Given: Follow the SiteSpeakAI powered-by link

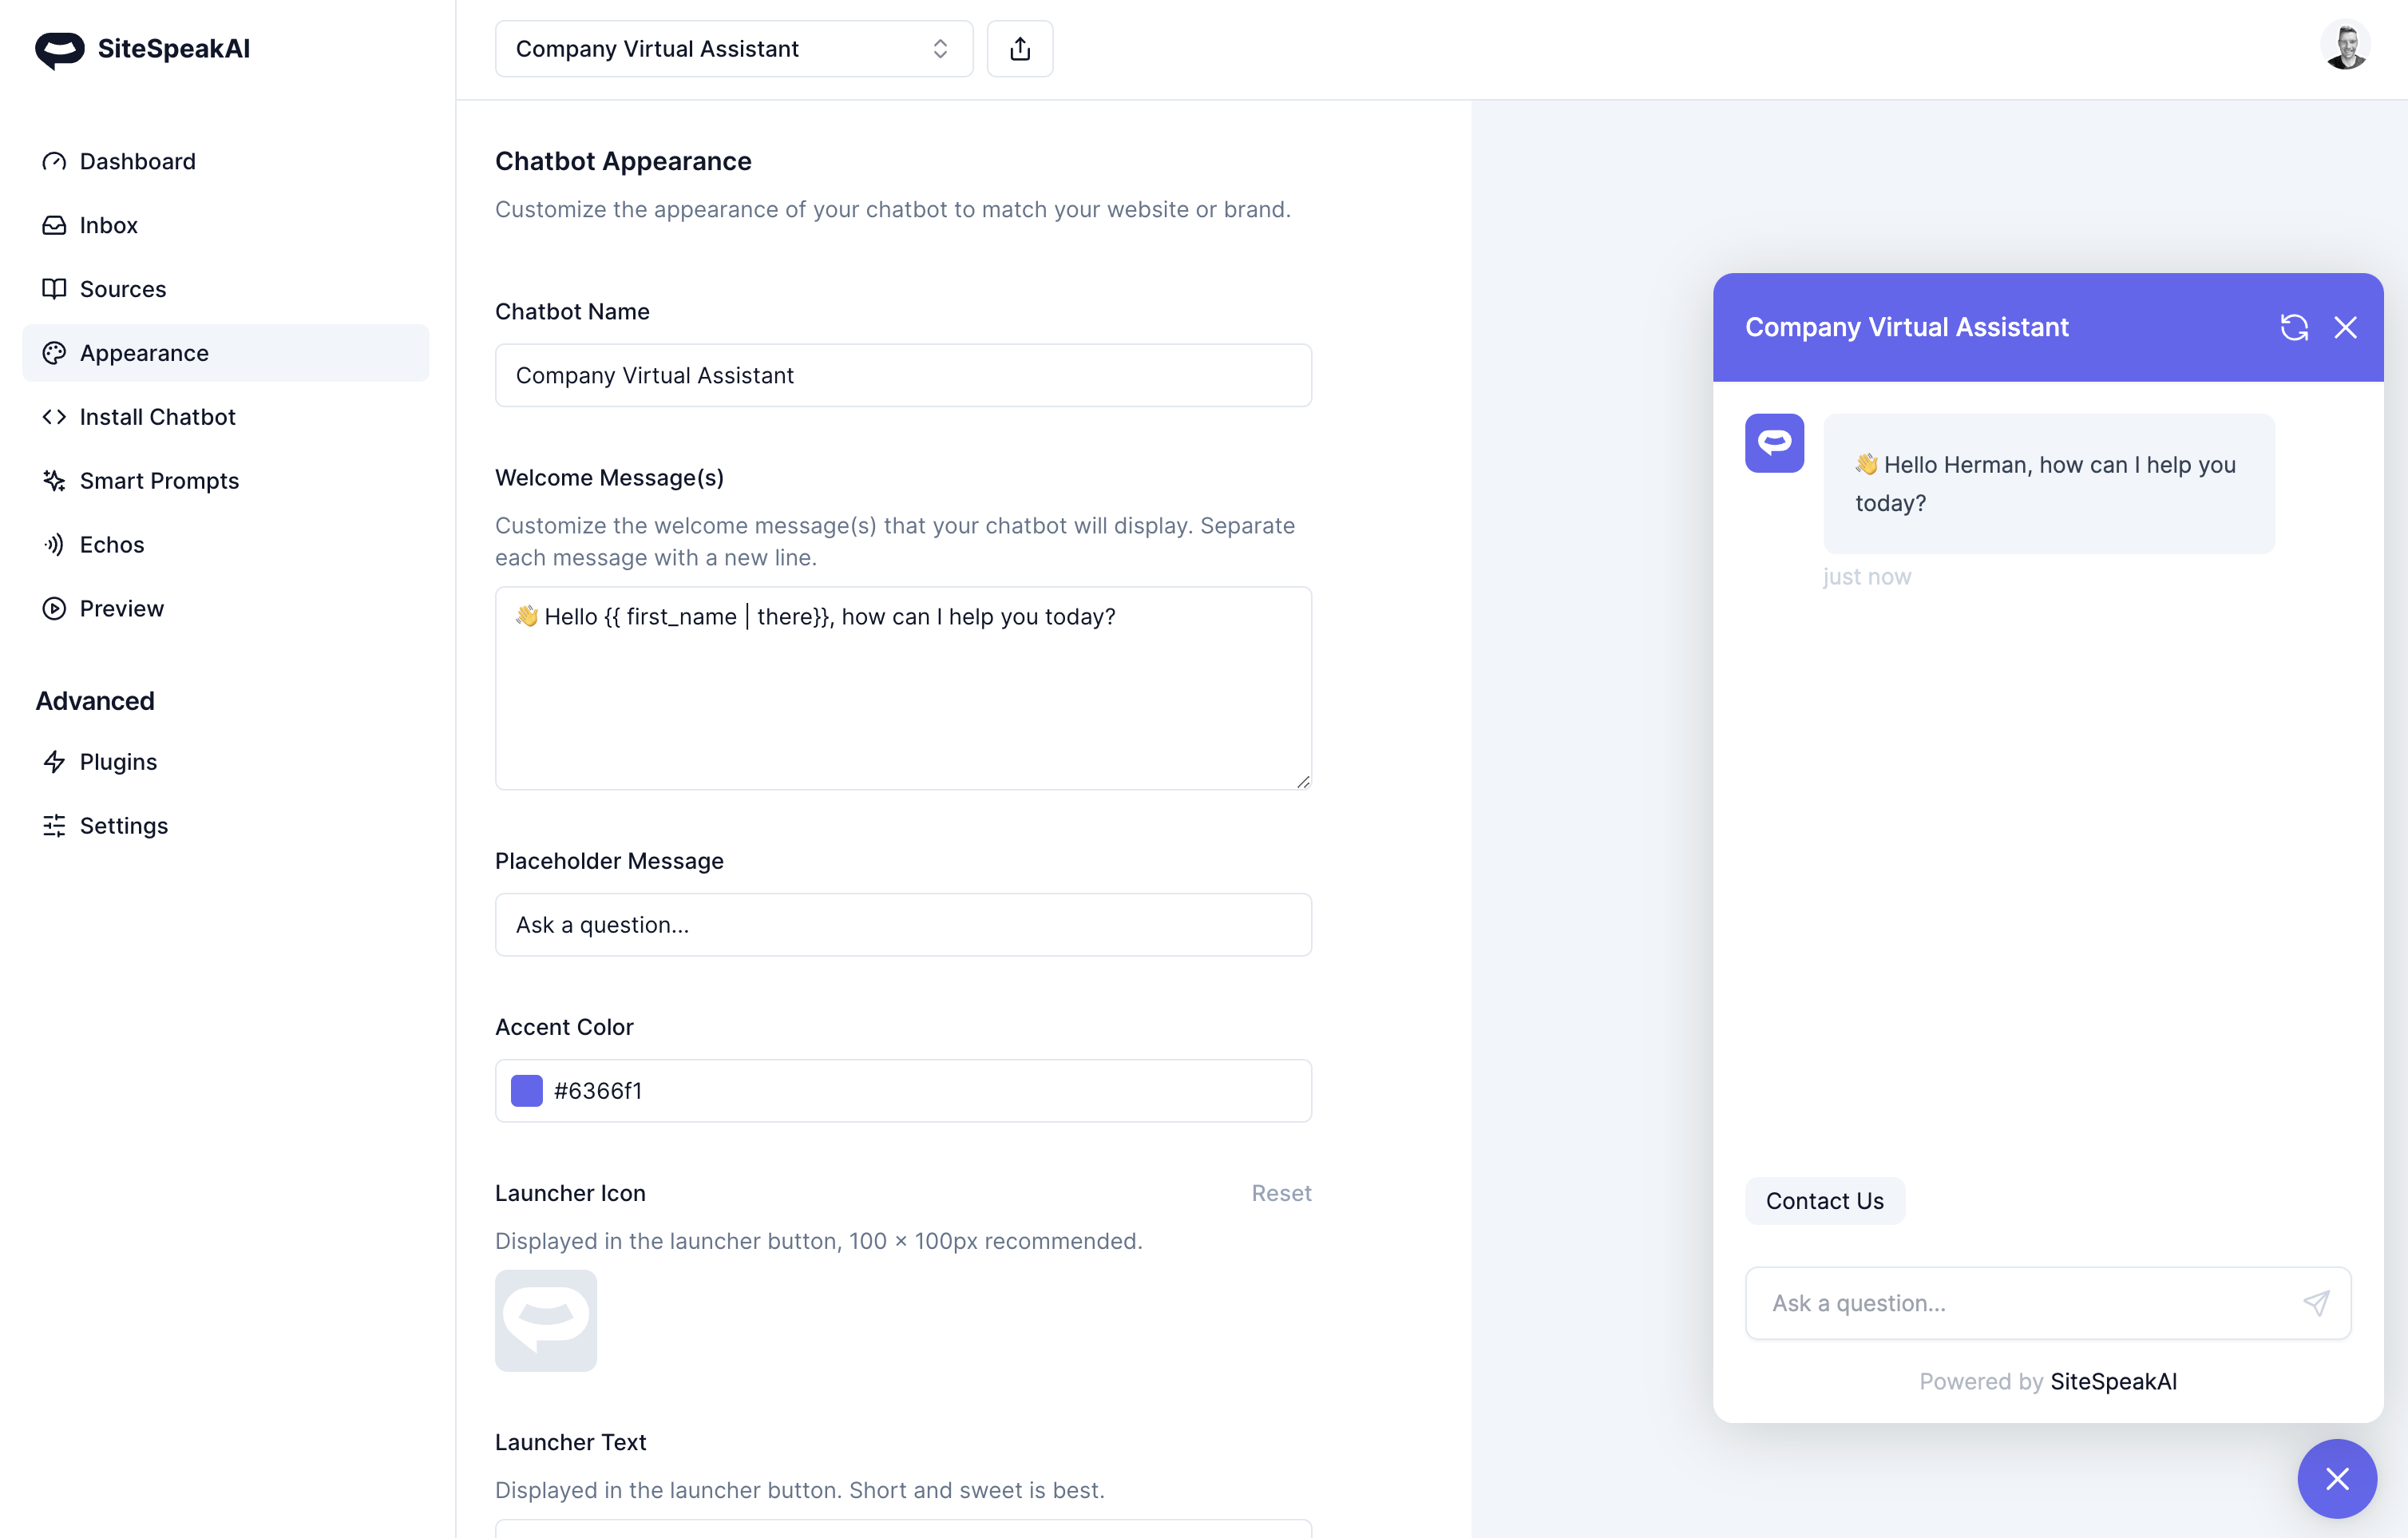Looking at the screenshot, I should (2113, 1381).
